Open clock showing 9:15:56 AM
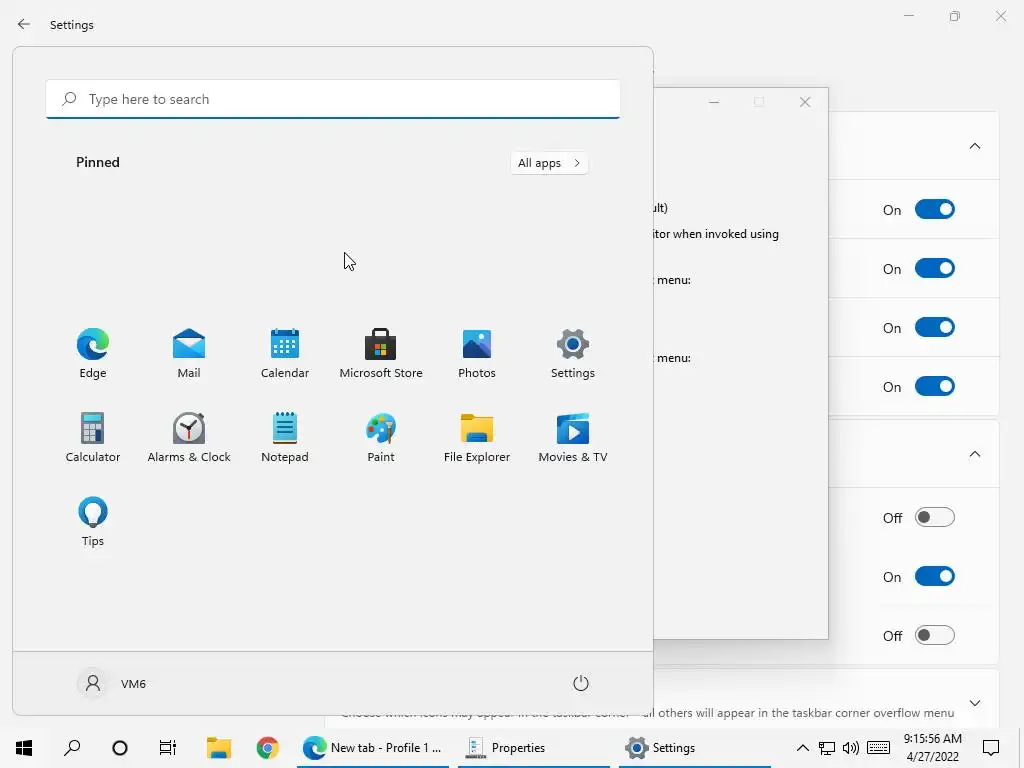The image size is (1024, 768). point(933,748)
